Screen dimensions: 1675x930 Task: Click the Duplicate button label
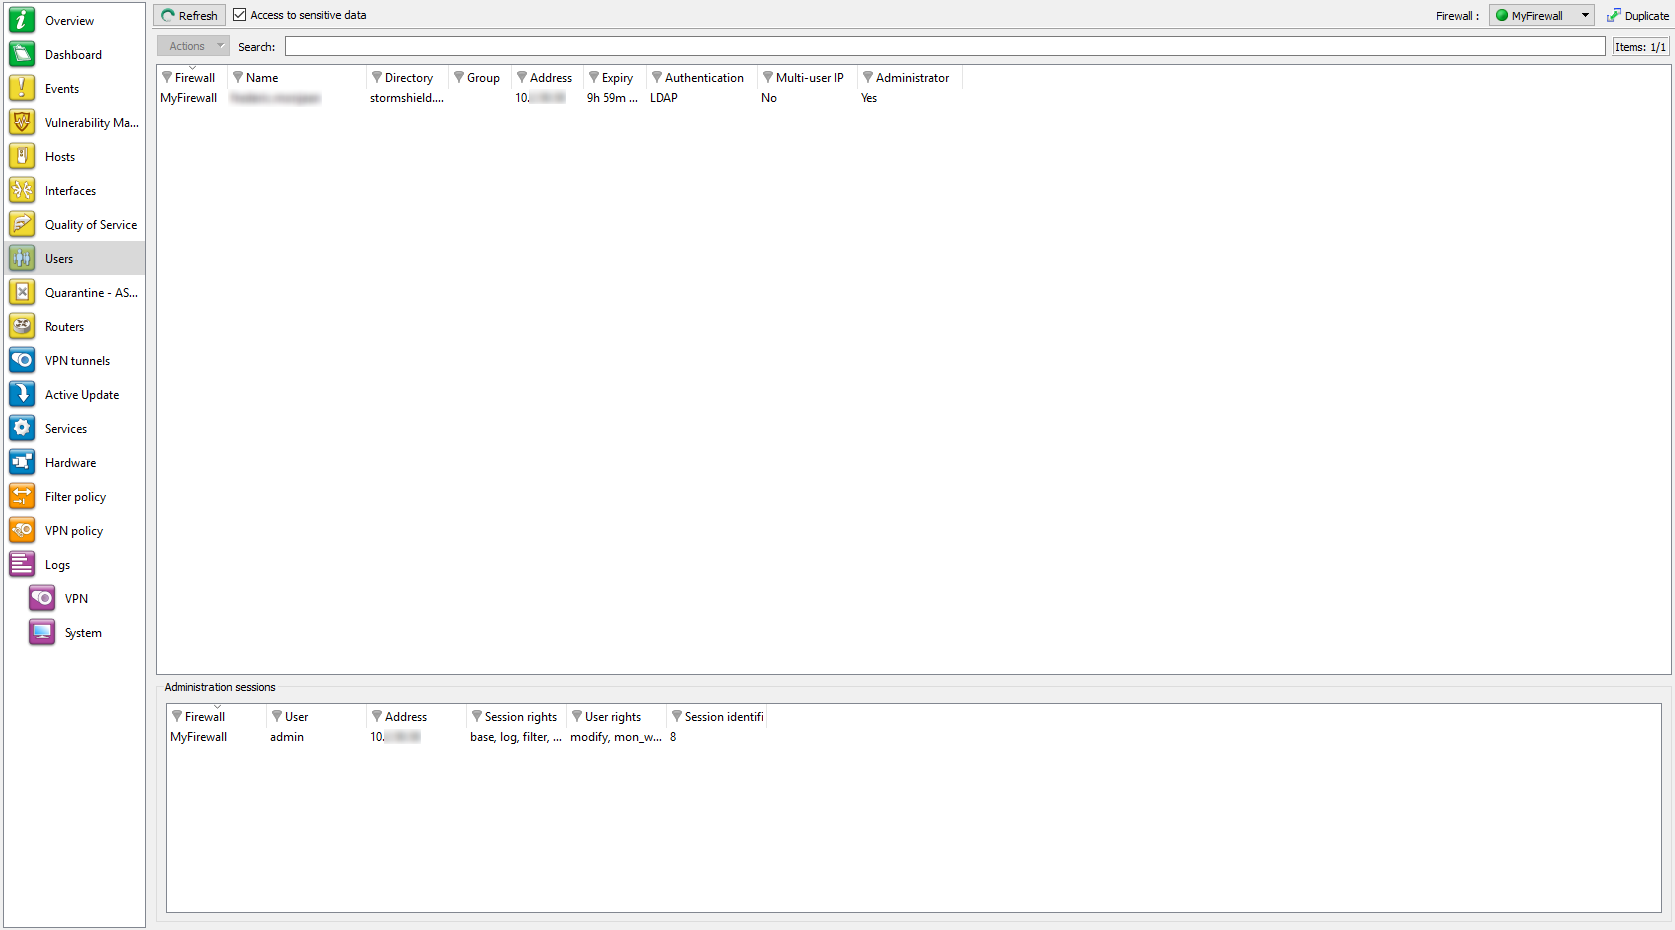(1646, 16)
